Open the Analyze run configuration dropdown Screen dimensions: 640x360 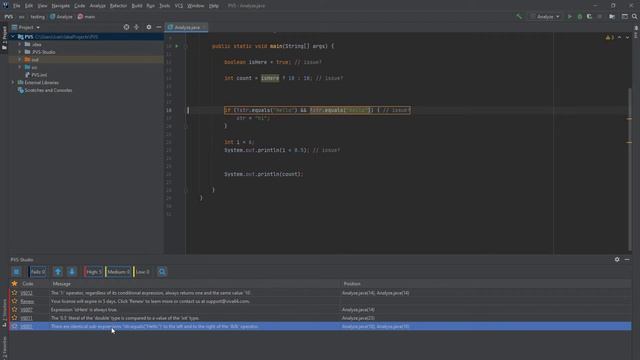[546, 17]
